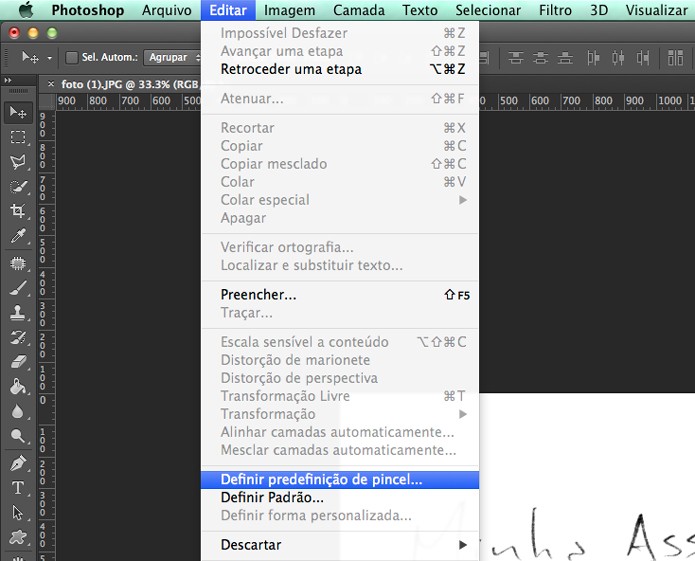The width and height of the screenshot is (695, 561).
Task: Click Auto-Align Layers icon in options bar
Action: [675, 58]
